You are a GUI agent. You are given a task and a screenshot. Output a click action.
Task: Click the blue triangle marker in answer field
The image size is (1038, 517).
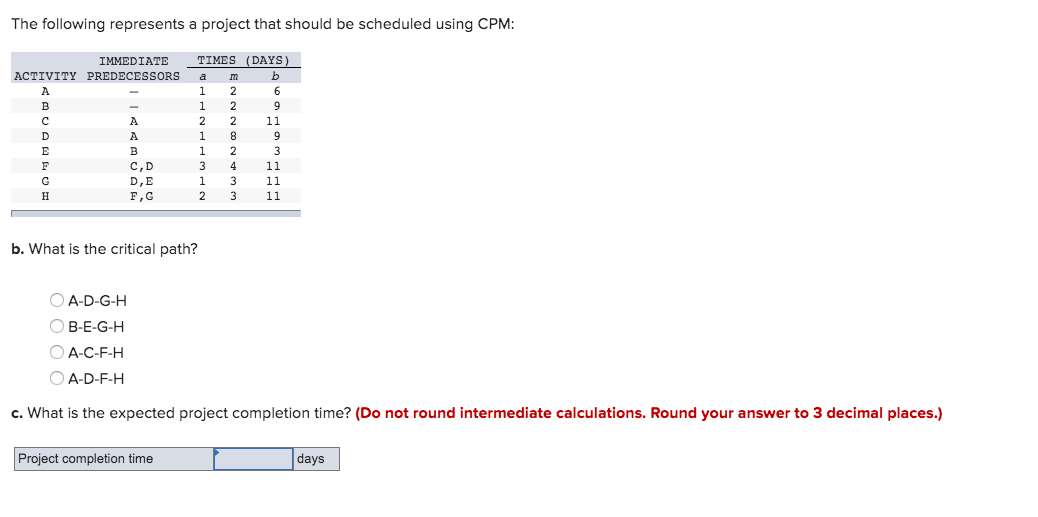(216, 452)
